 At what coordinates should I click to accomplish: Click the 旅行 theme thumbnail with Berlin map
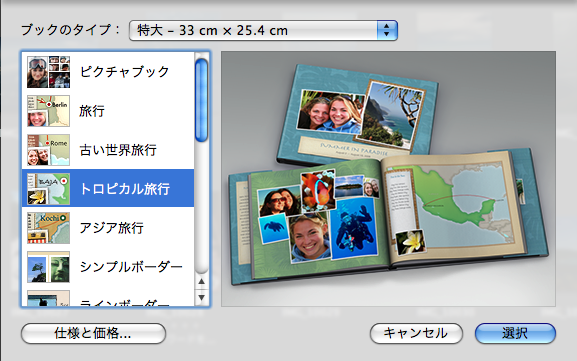(x=48, y=111)
